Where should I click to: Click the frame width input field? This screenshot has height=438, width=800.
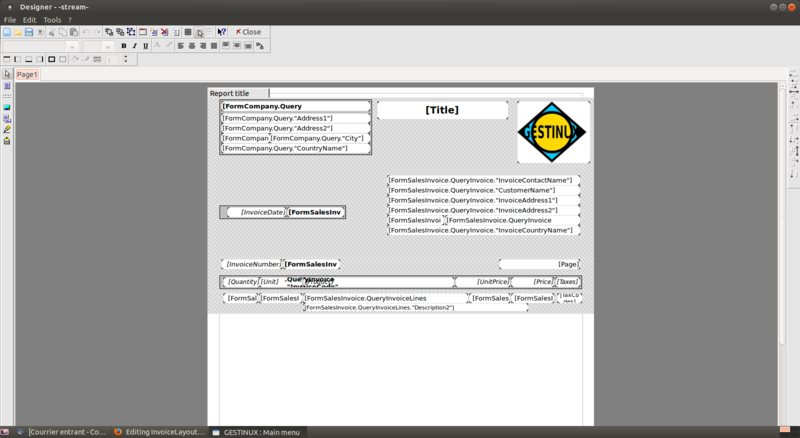pyautogui.click(x=112, y=60)
